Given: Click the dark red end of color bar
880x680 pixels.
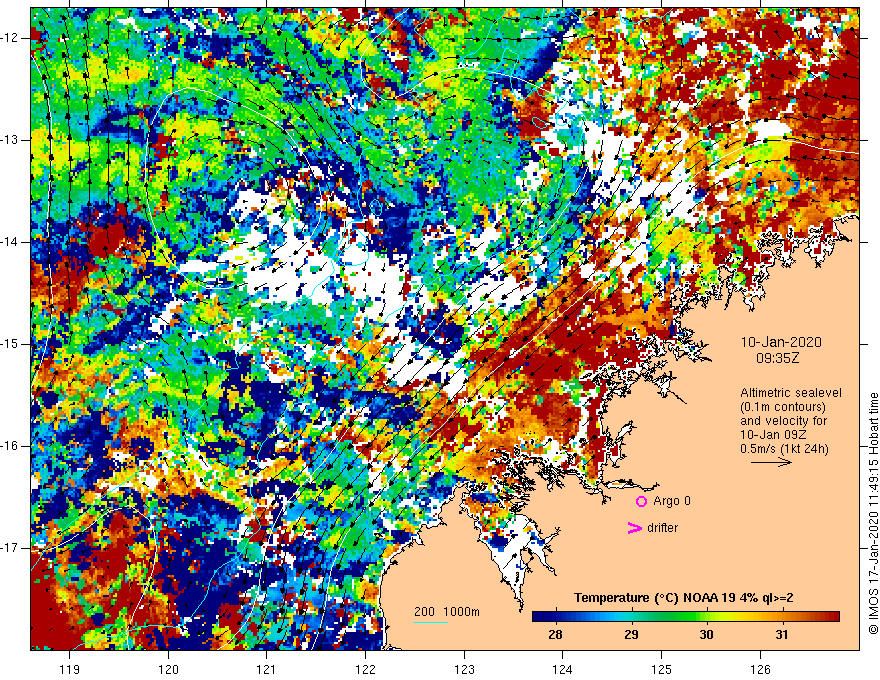Looking at the screenshot, I should (x=834, y=617).
